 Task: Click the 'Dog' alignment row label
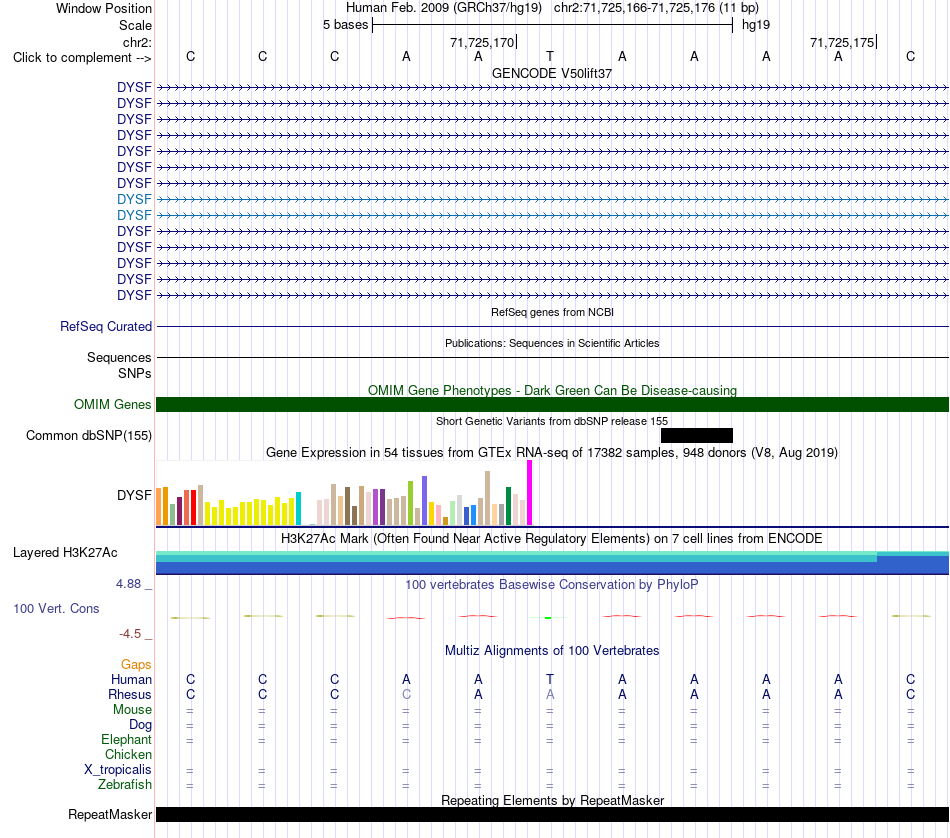click(x=140, y=725)
